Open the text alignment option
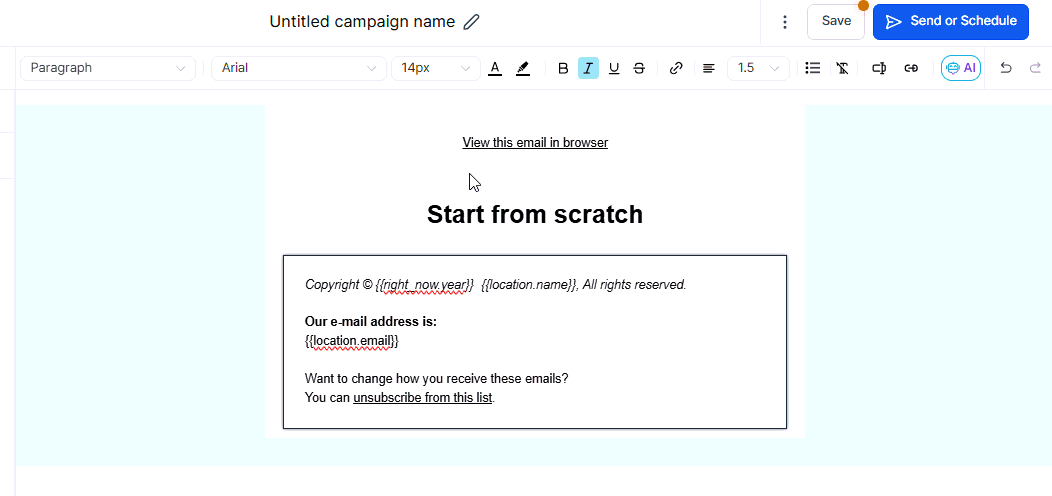This screenshot has height=496, width=1052. (x=708, y=68)
